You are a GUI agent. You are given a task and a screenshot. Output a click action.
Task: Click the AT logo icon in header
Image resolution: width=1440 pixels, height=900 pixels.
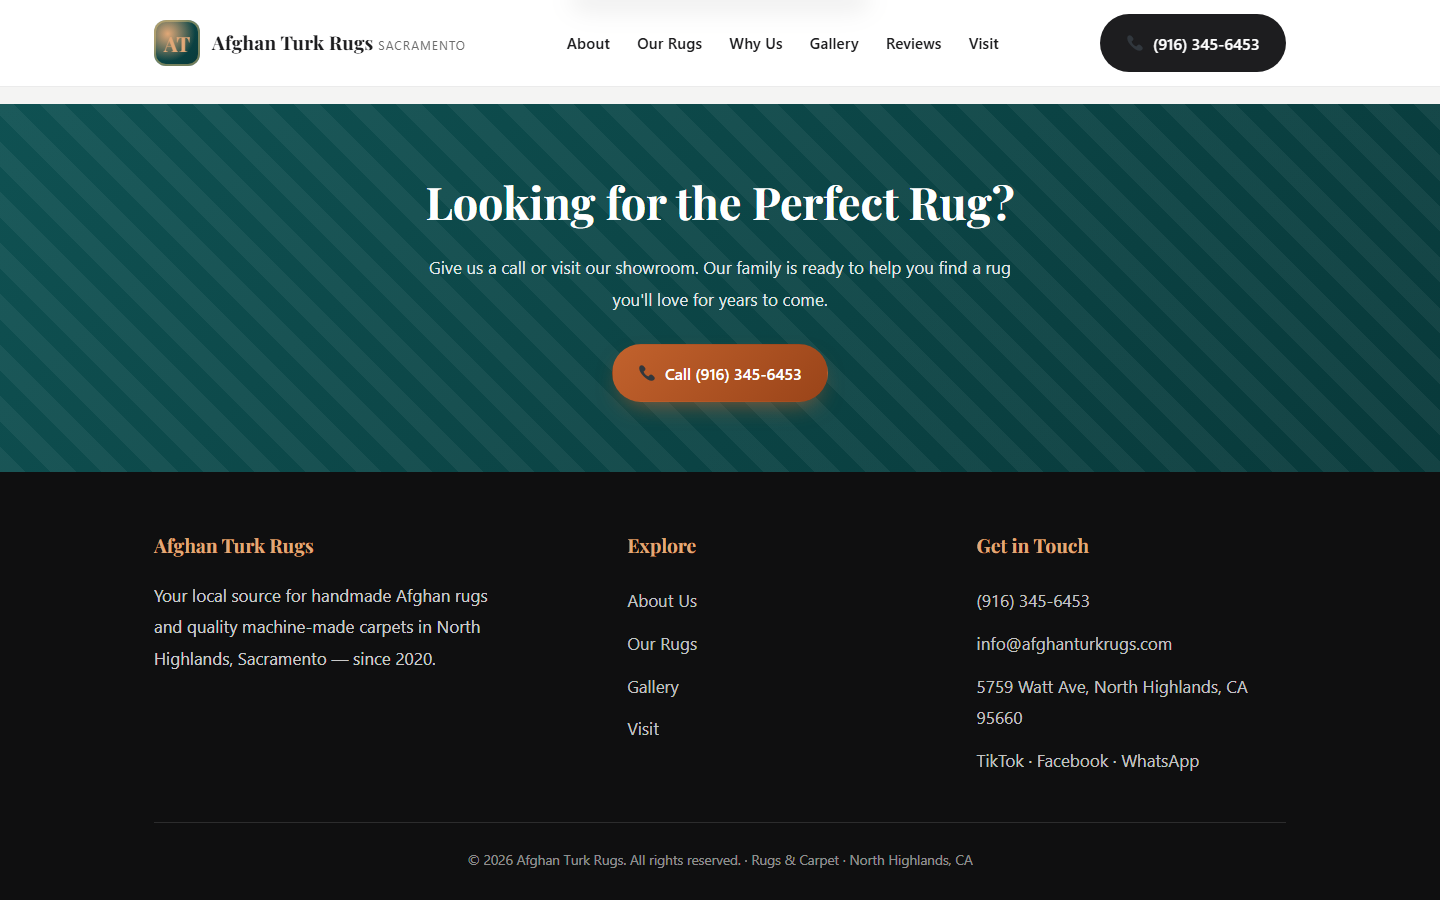[x=177, y=43]
